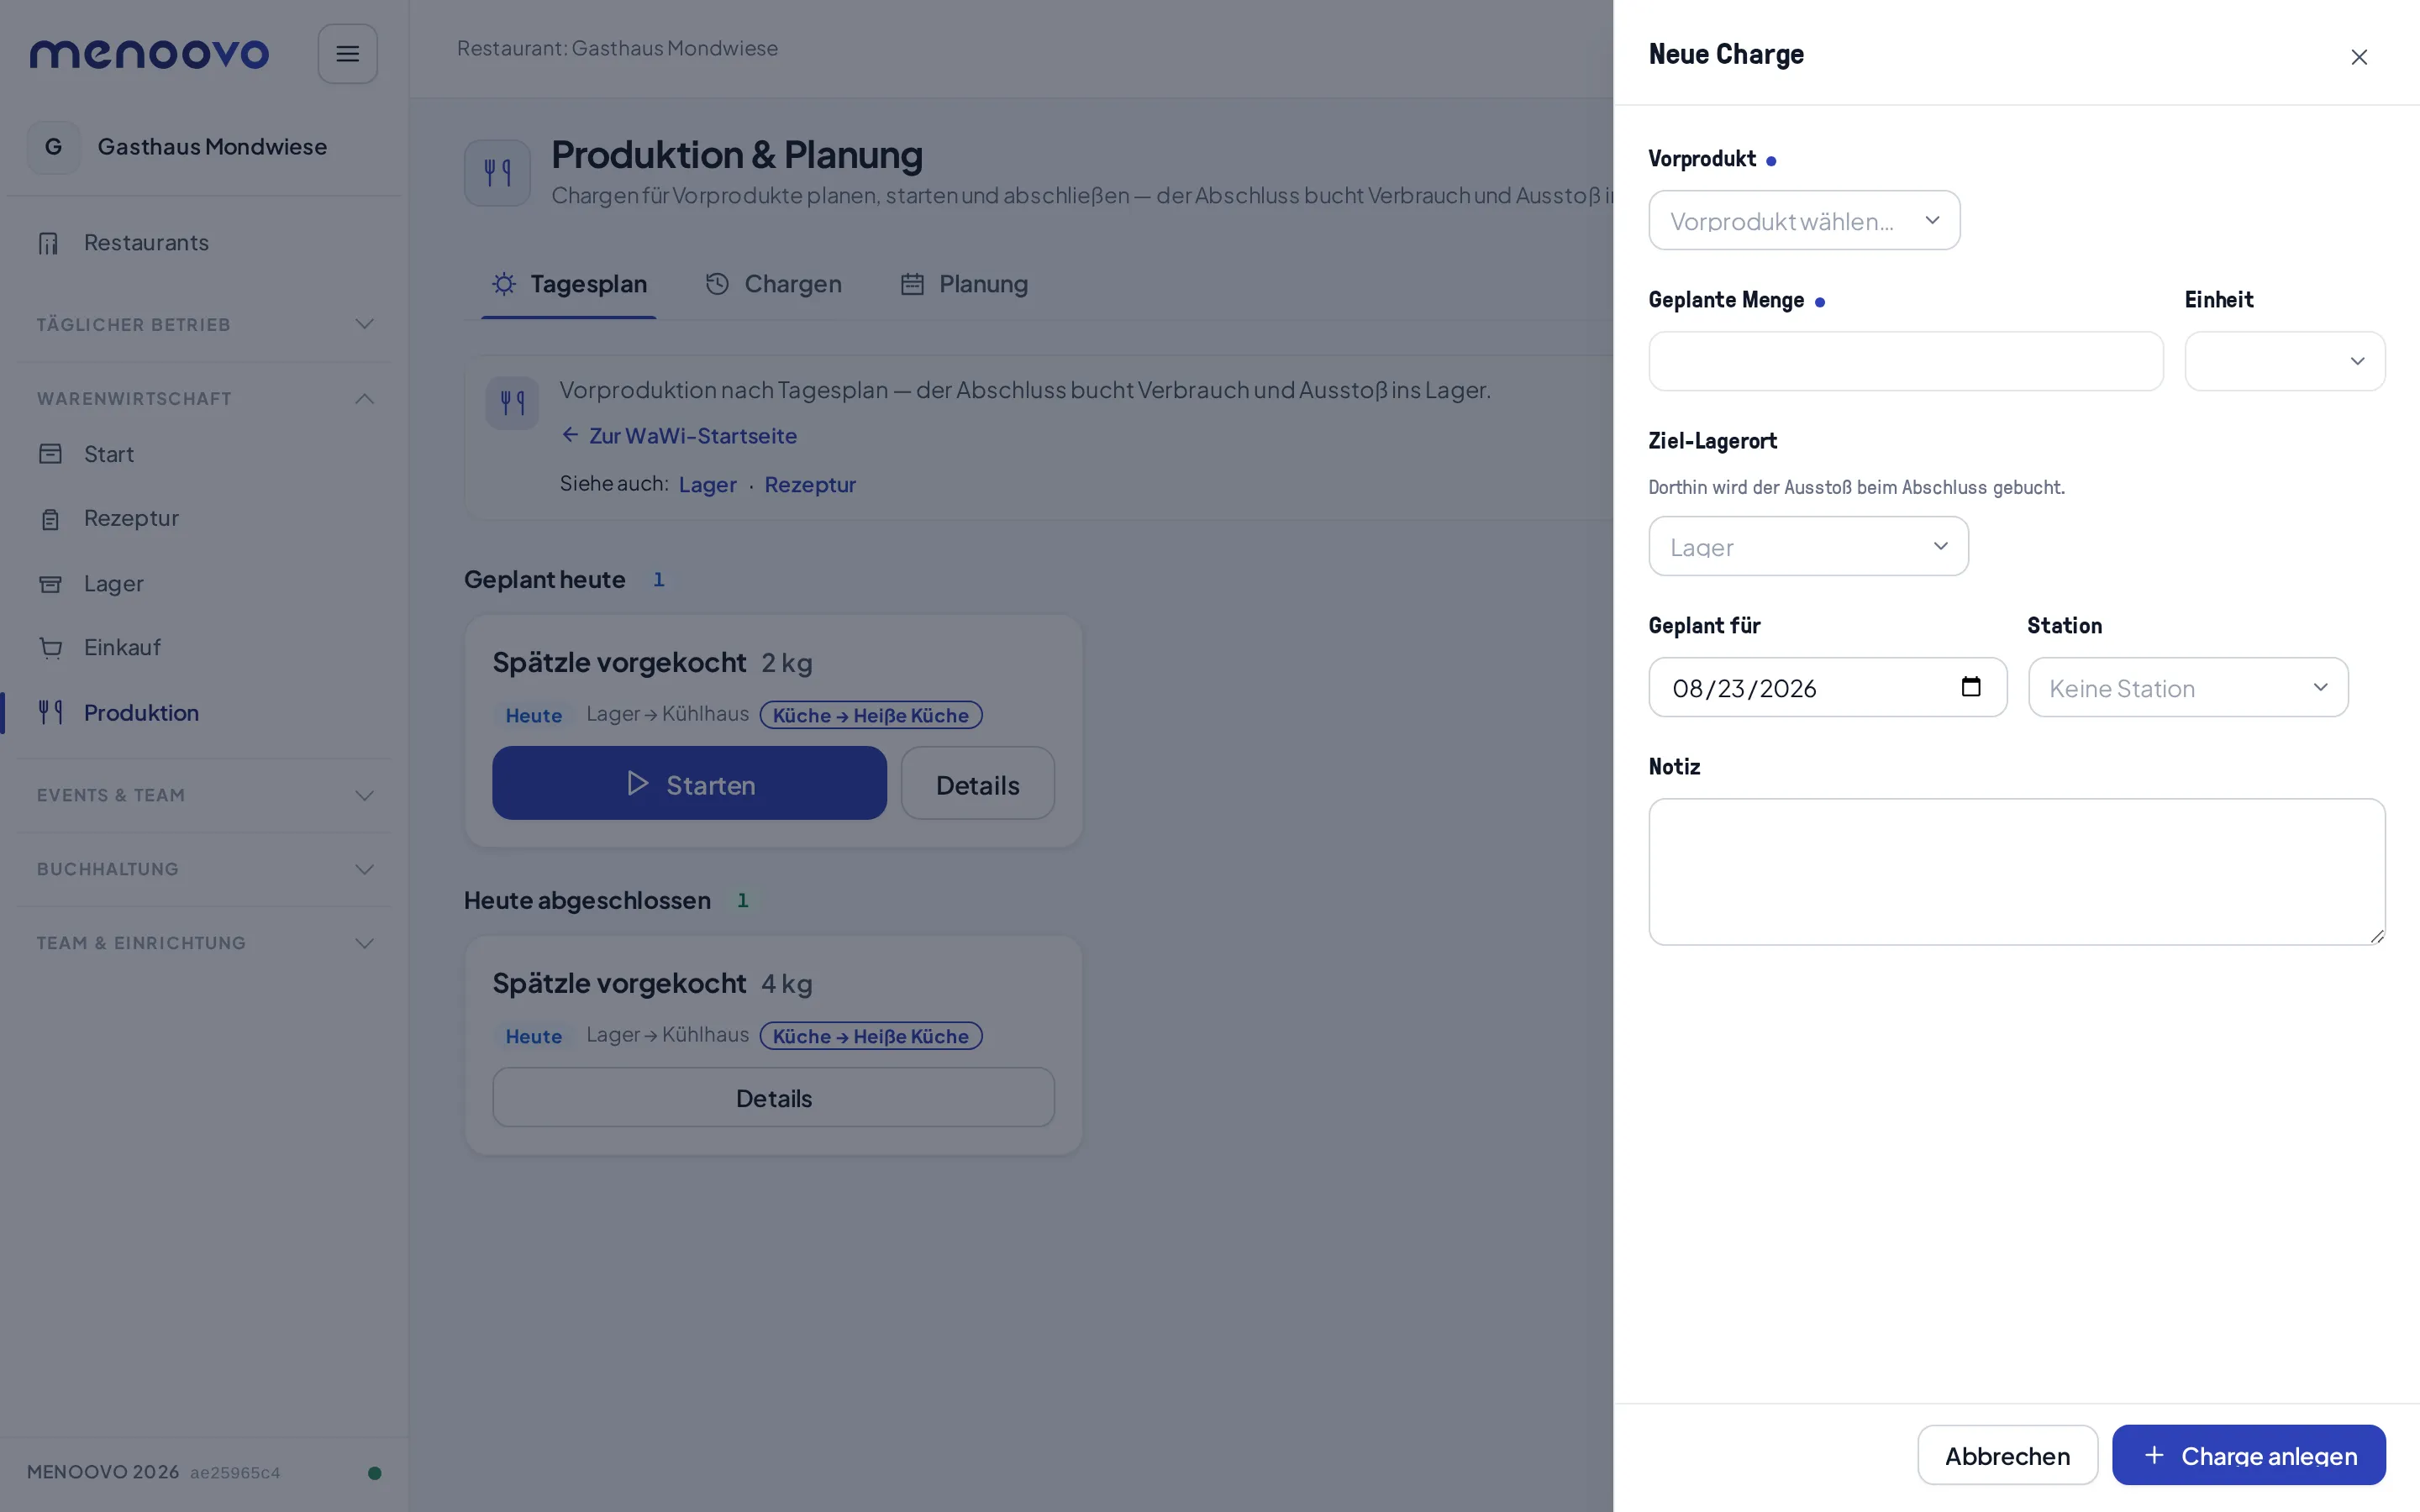Click the Restaurants building icon in sidebar

click(49, 243)
